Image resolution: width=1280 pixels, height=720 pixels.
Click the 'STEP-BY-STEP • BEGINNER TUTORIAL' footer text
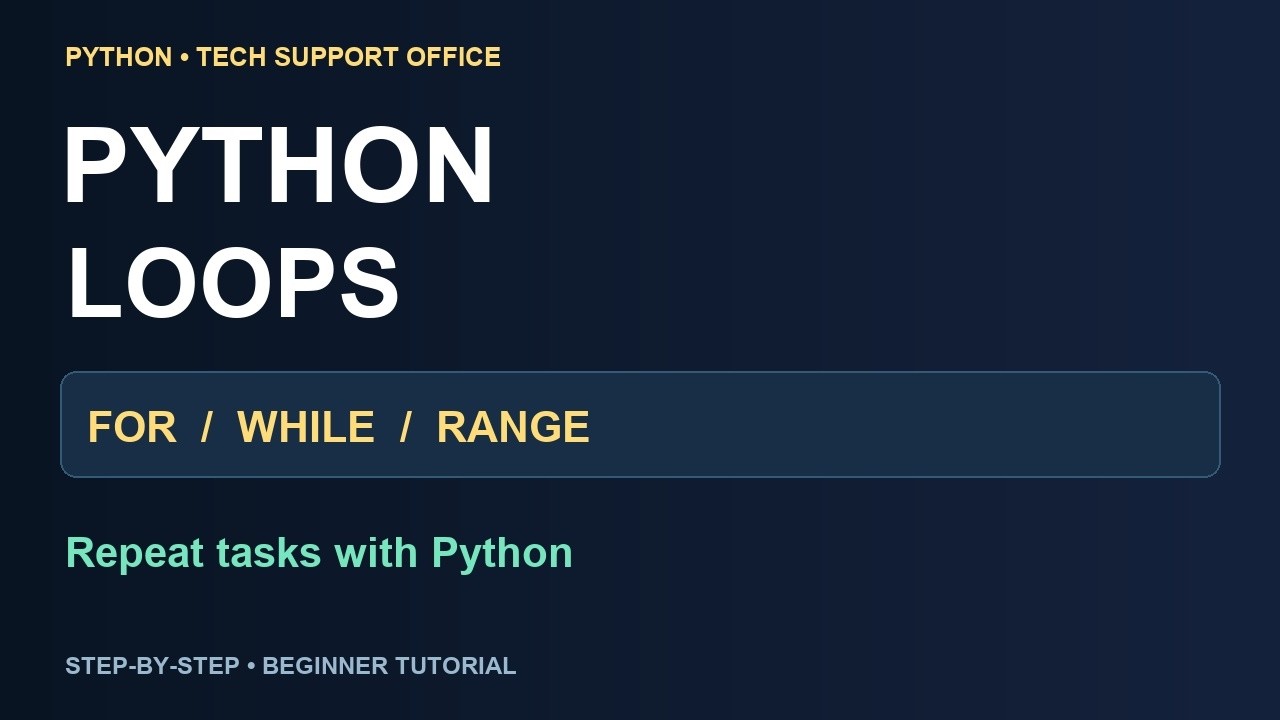tap(291, 666)
